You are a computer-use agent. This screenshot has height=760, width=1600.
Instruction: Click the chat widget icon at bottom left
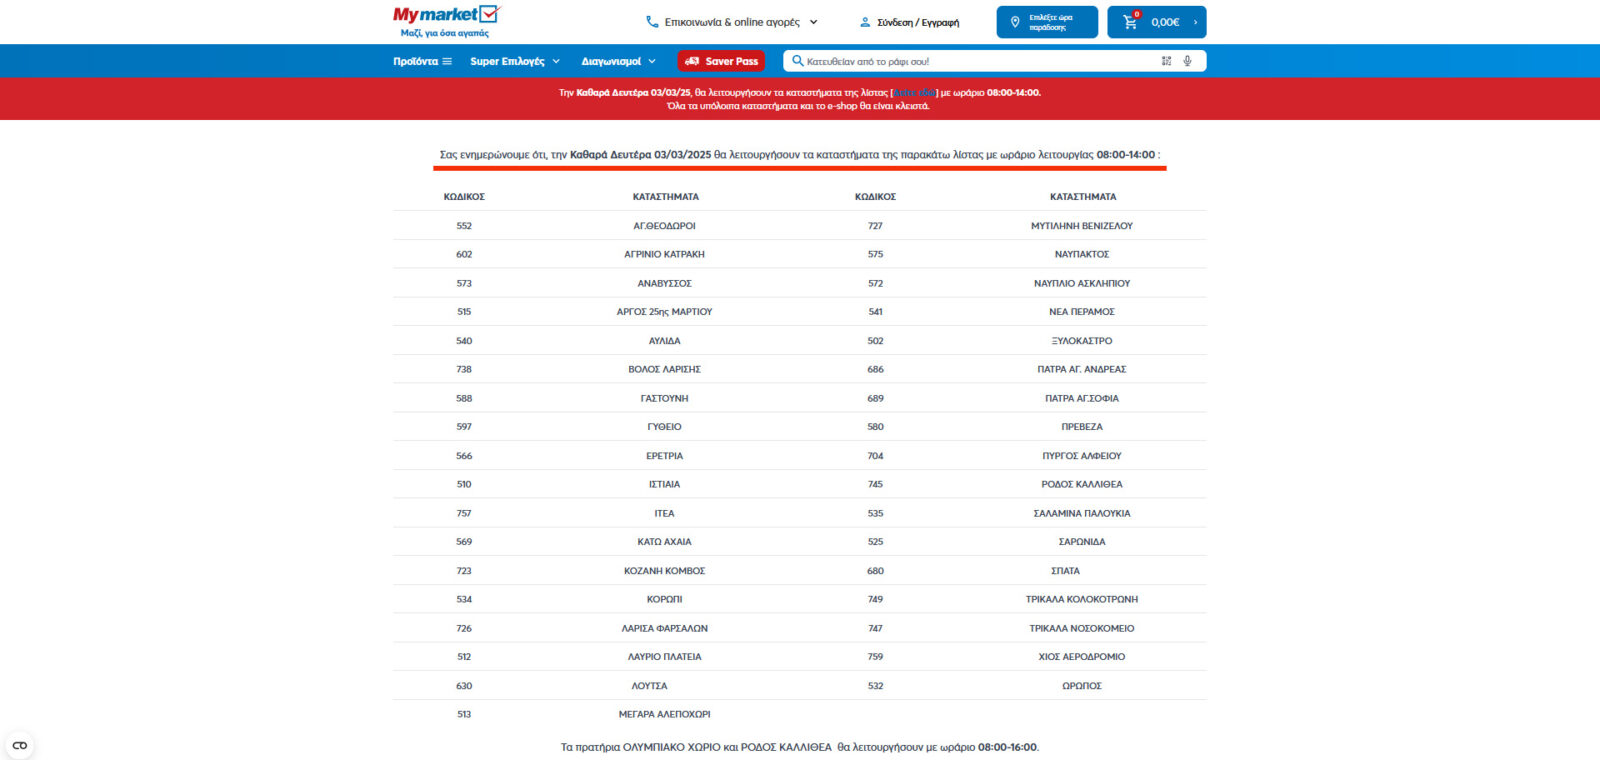19,745
